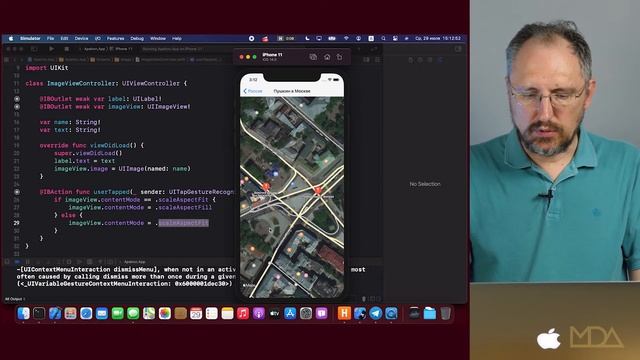The image size is (640, 360).
Task: Select highlighted scaleAspectFit on line 29
Action: pyautogui.click(x=184, y=223)
